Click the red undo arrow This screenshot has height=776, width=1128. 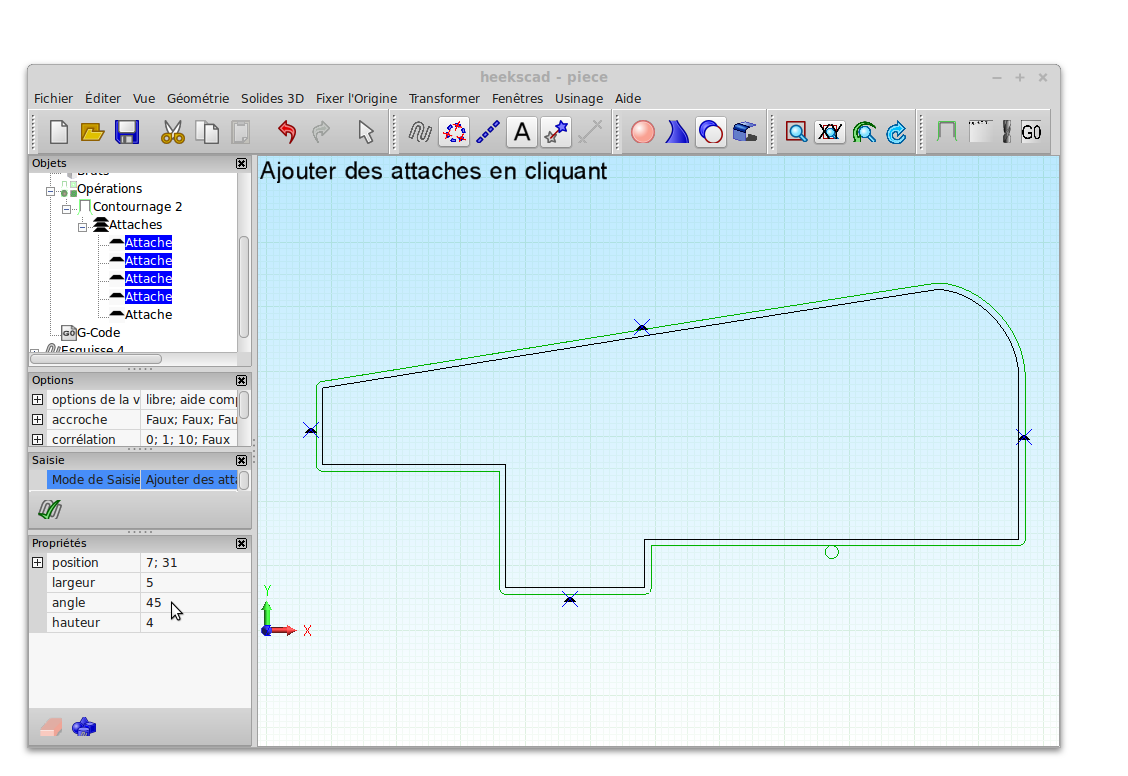[x=287, y=132]
